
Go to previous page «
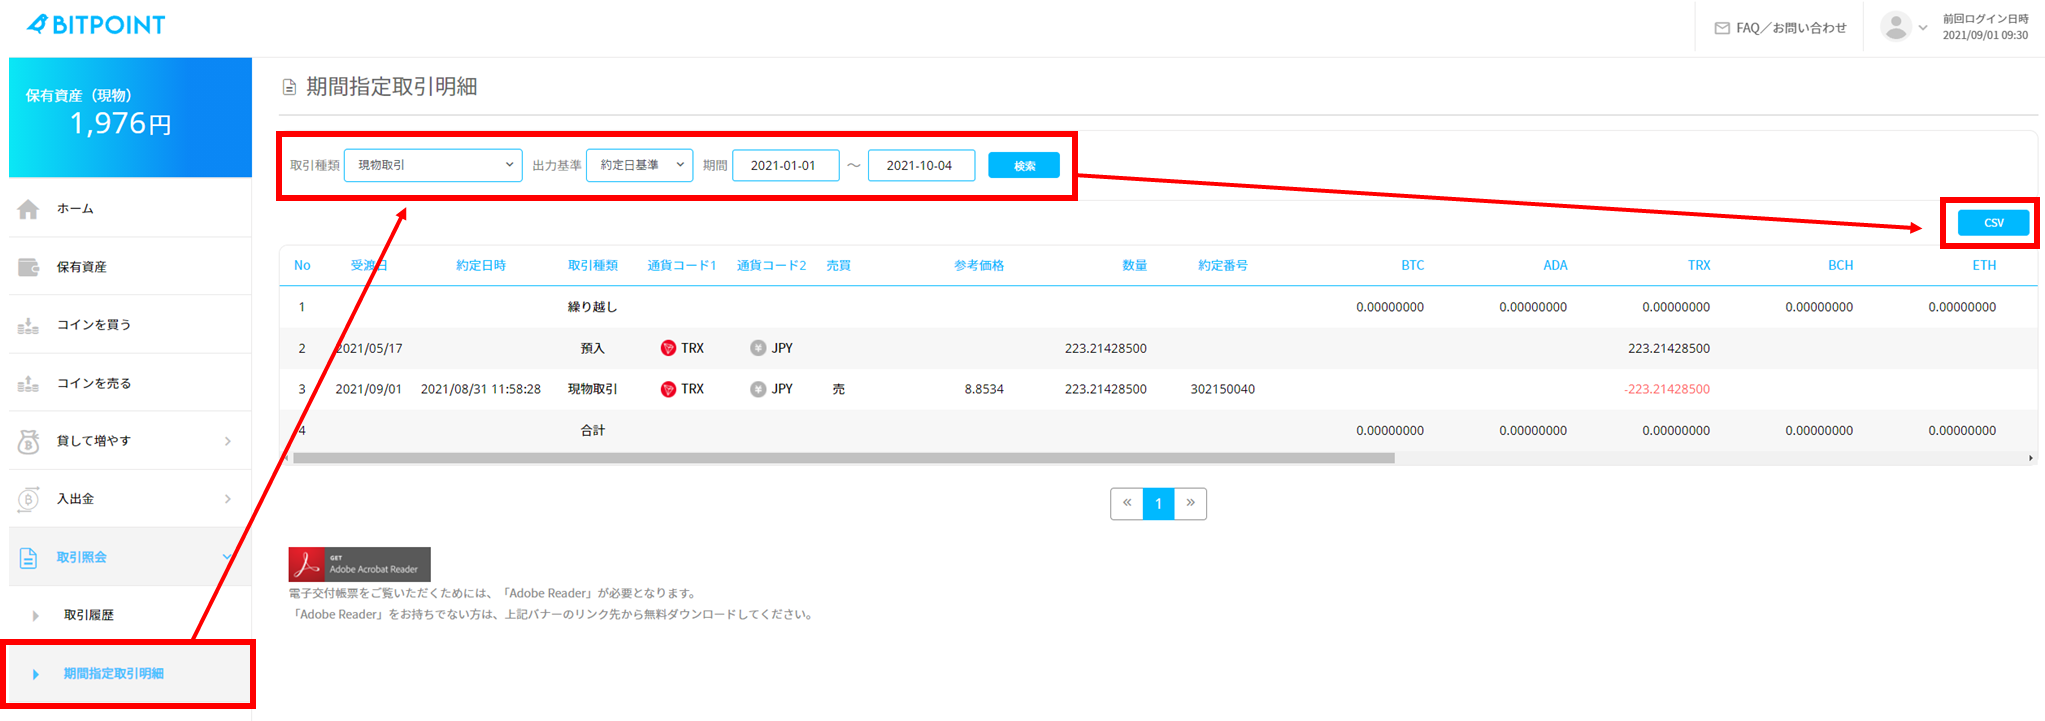[x=1127, y=503]
